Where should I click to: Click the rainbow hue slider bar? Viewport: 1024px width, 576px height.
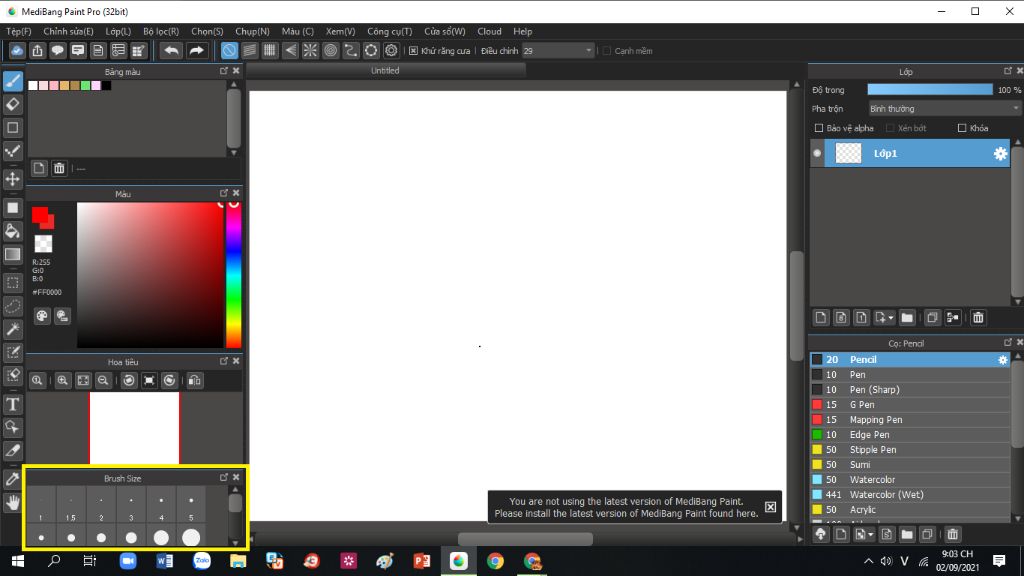233,275
